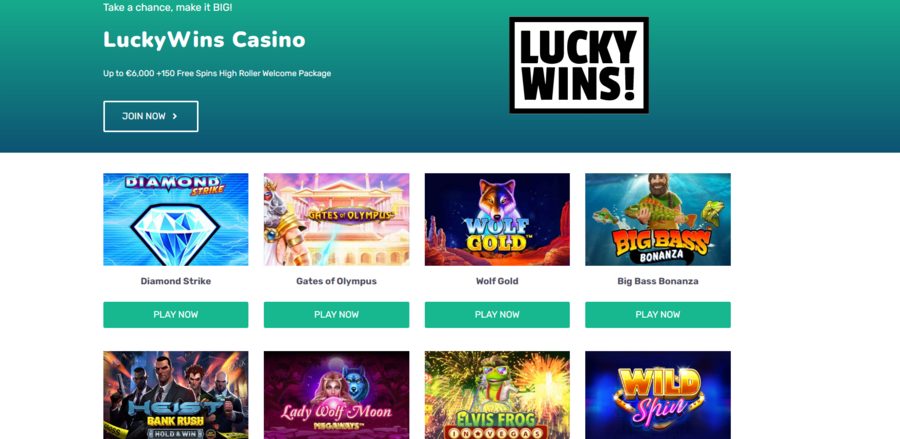Play Now under Big Bass Bonanza
The width and height of the screenshot is (900, 439).
[x=658, y=314]
